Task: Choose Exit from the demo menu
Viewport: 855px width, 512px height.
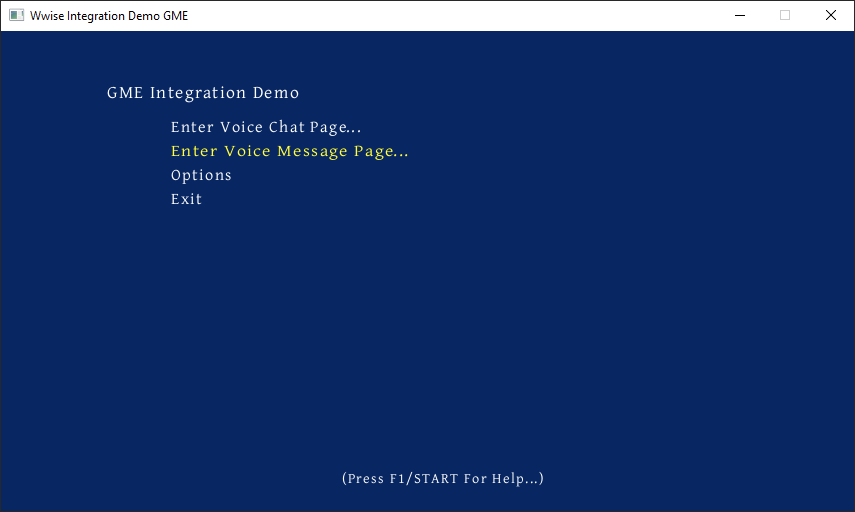Action: pos(186,199)
